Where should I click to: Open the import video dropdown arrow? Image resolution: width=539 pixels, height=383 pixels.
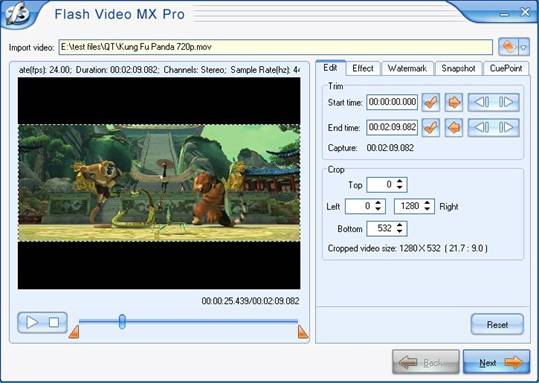coord(524,47)
